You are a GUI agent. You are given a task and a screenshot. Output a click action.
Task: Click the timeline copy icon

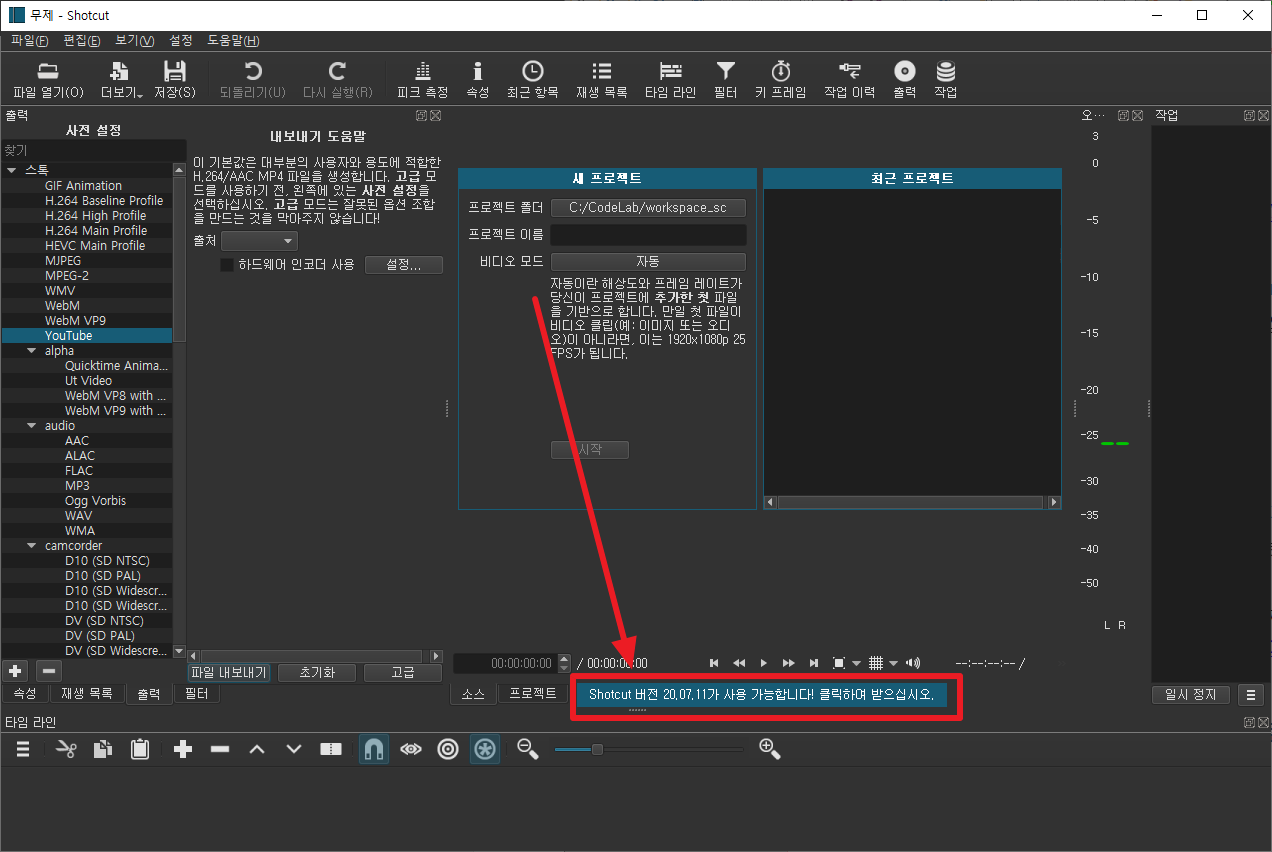[x=103, y=748]
